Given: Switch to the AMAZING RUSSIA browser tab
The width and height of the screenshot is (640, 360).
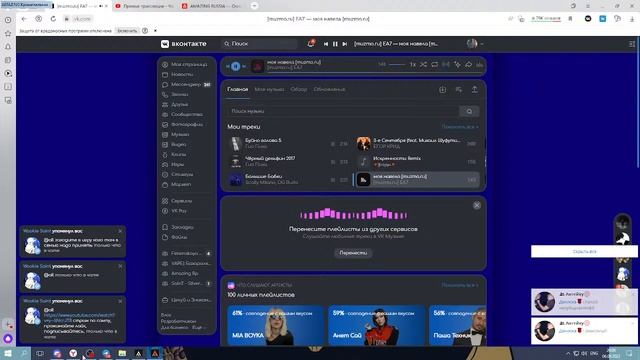Looking at the screenshot, I should [x=212, y=6].
